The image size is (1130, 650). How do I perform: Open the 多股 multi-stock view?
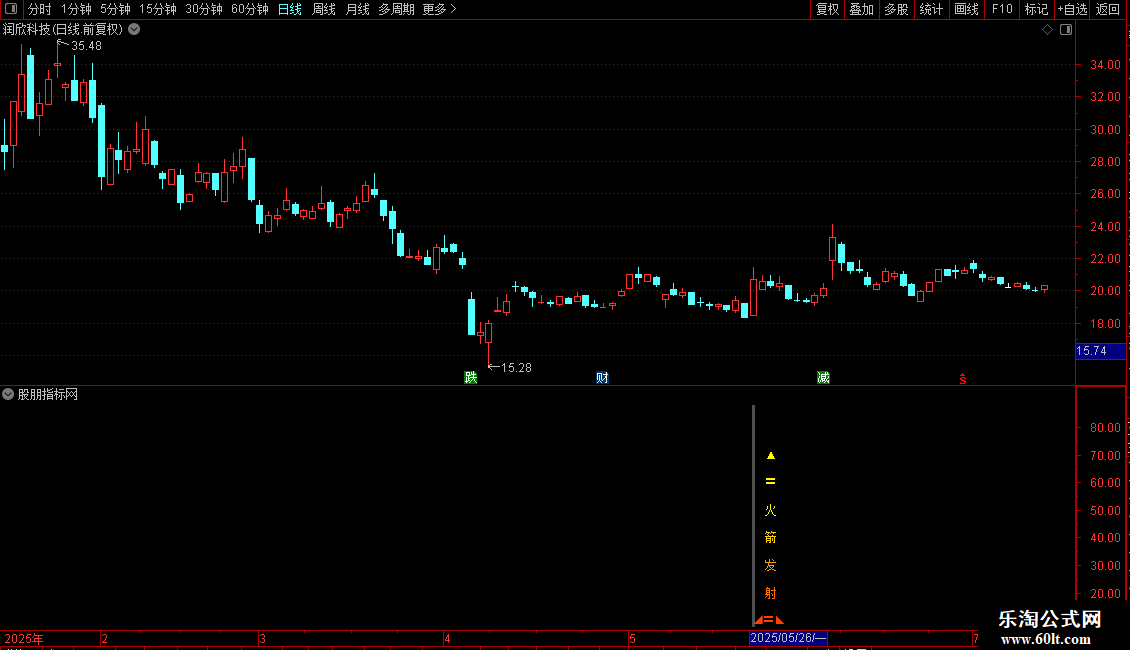pos(896,9)
